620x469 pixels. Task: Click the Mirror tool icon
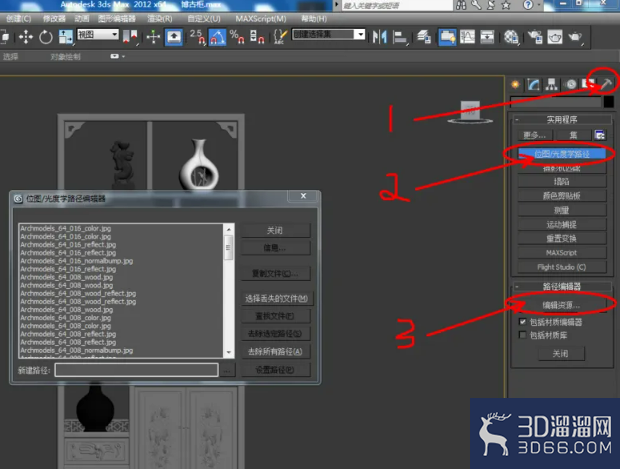(380, 37)
